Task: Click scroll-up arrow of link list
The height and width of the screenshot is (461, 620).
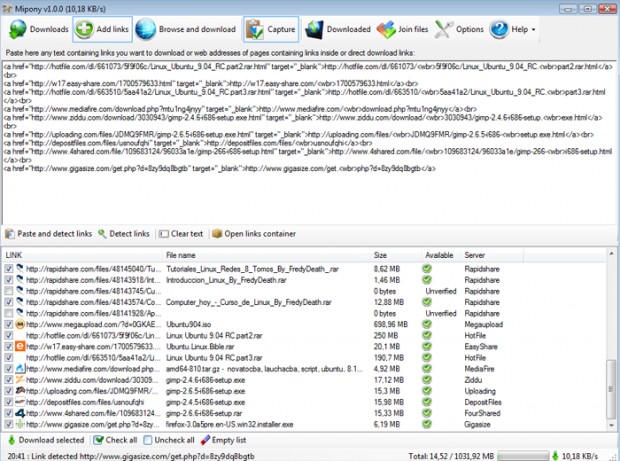Action: 611,253
